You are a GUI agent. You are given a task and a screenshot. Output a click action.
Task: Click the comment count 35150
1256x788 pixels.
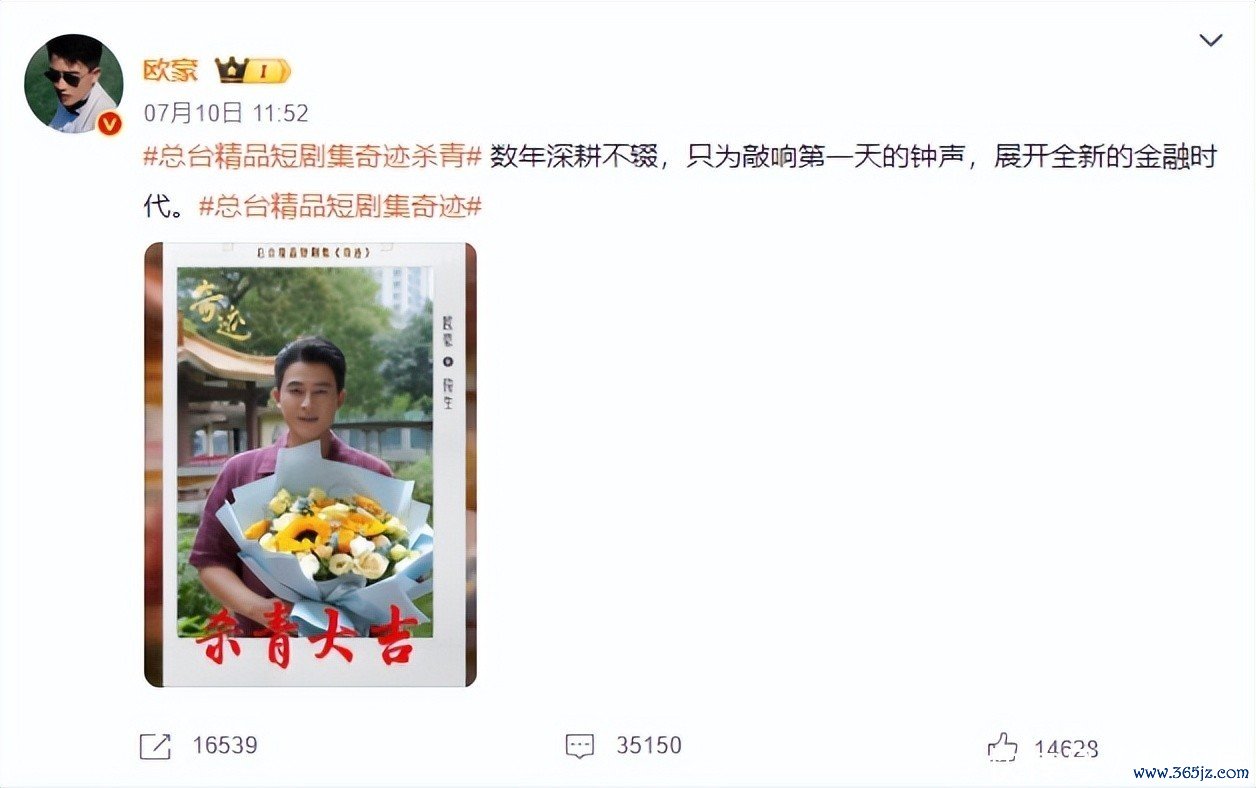click(649, 745)
